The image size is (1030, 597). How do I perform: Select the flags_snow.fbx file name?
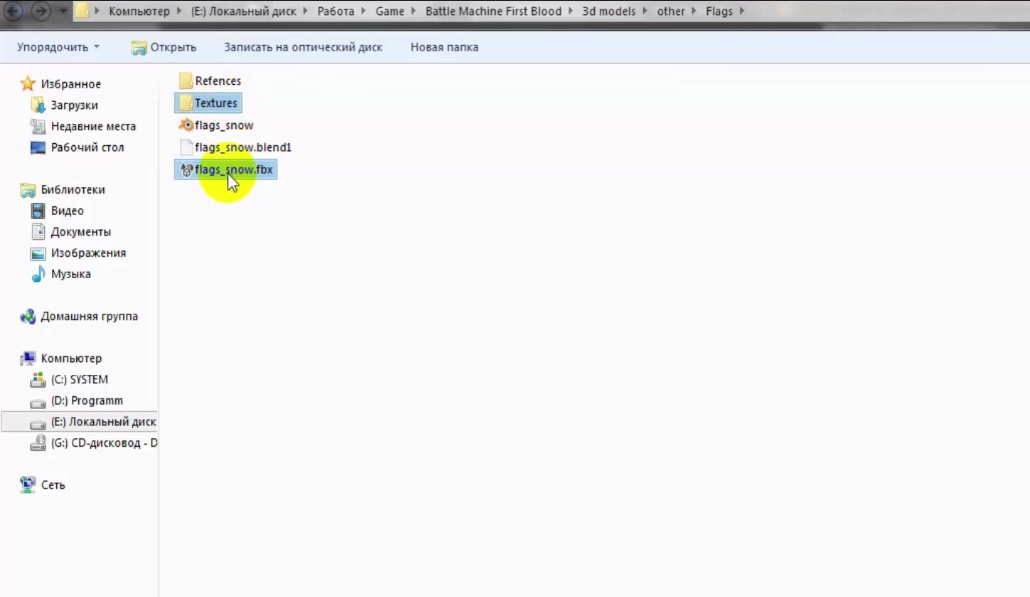coord(234,169)
